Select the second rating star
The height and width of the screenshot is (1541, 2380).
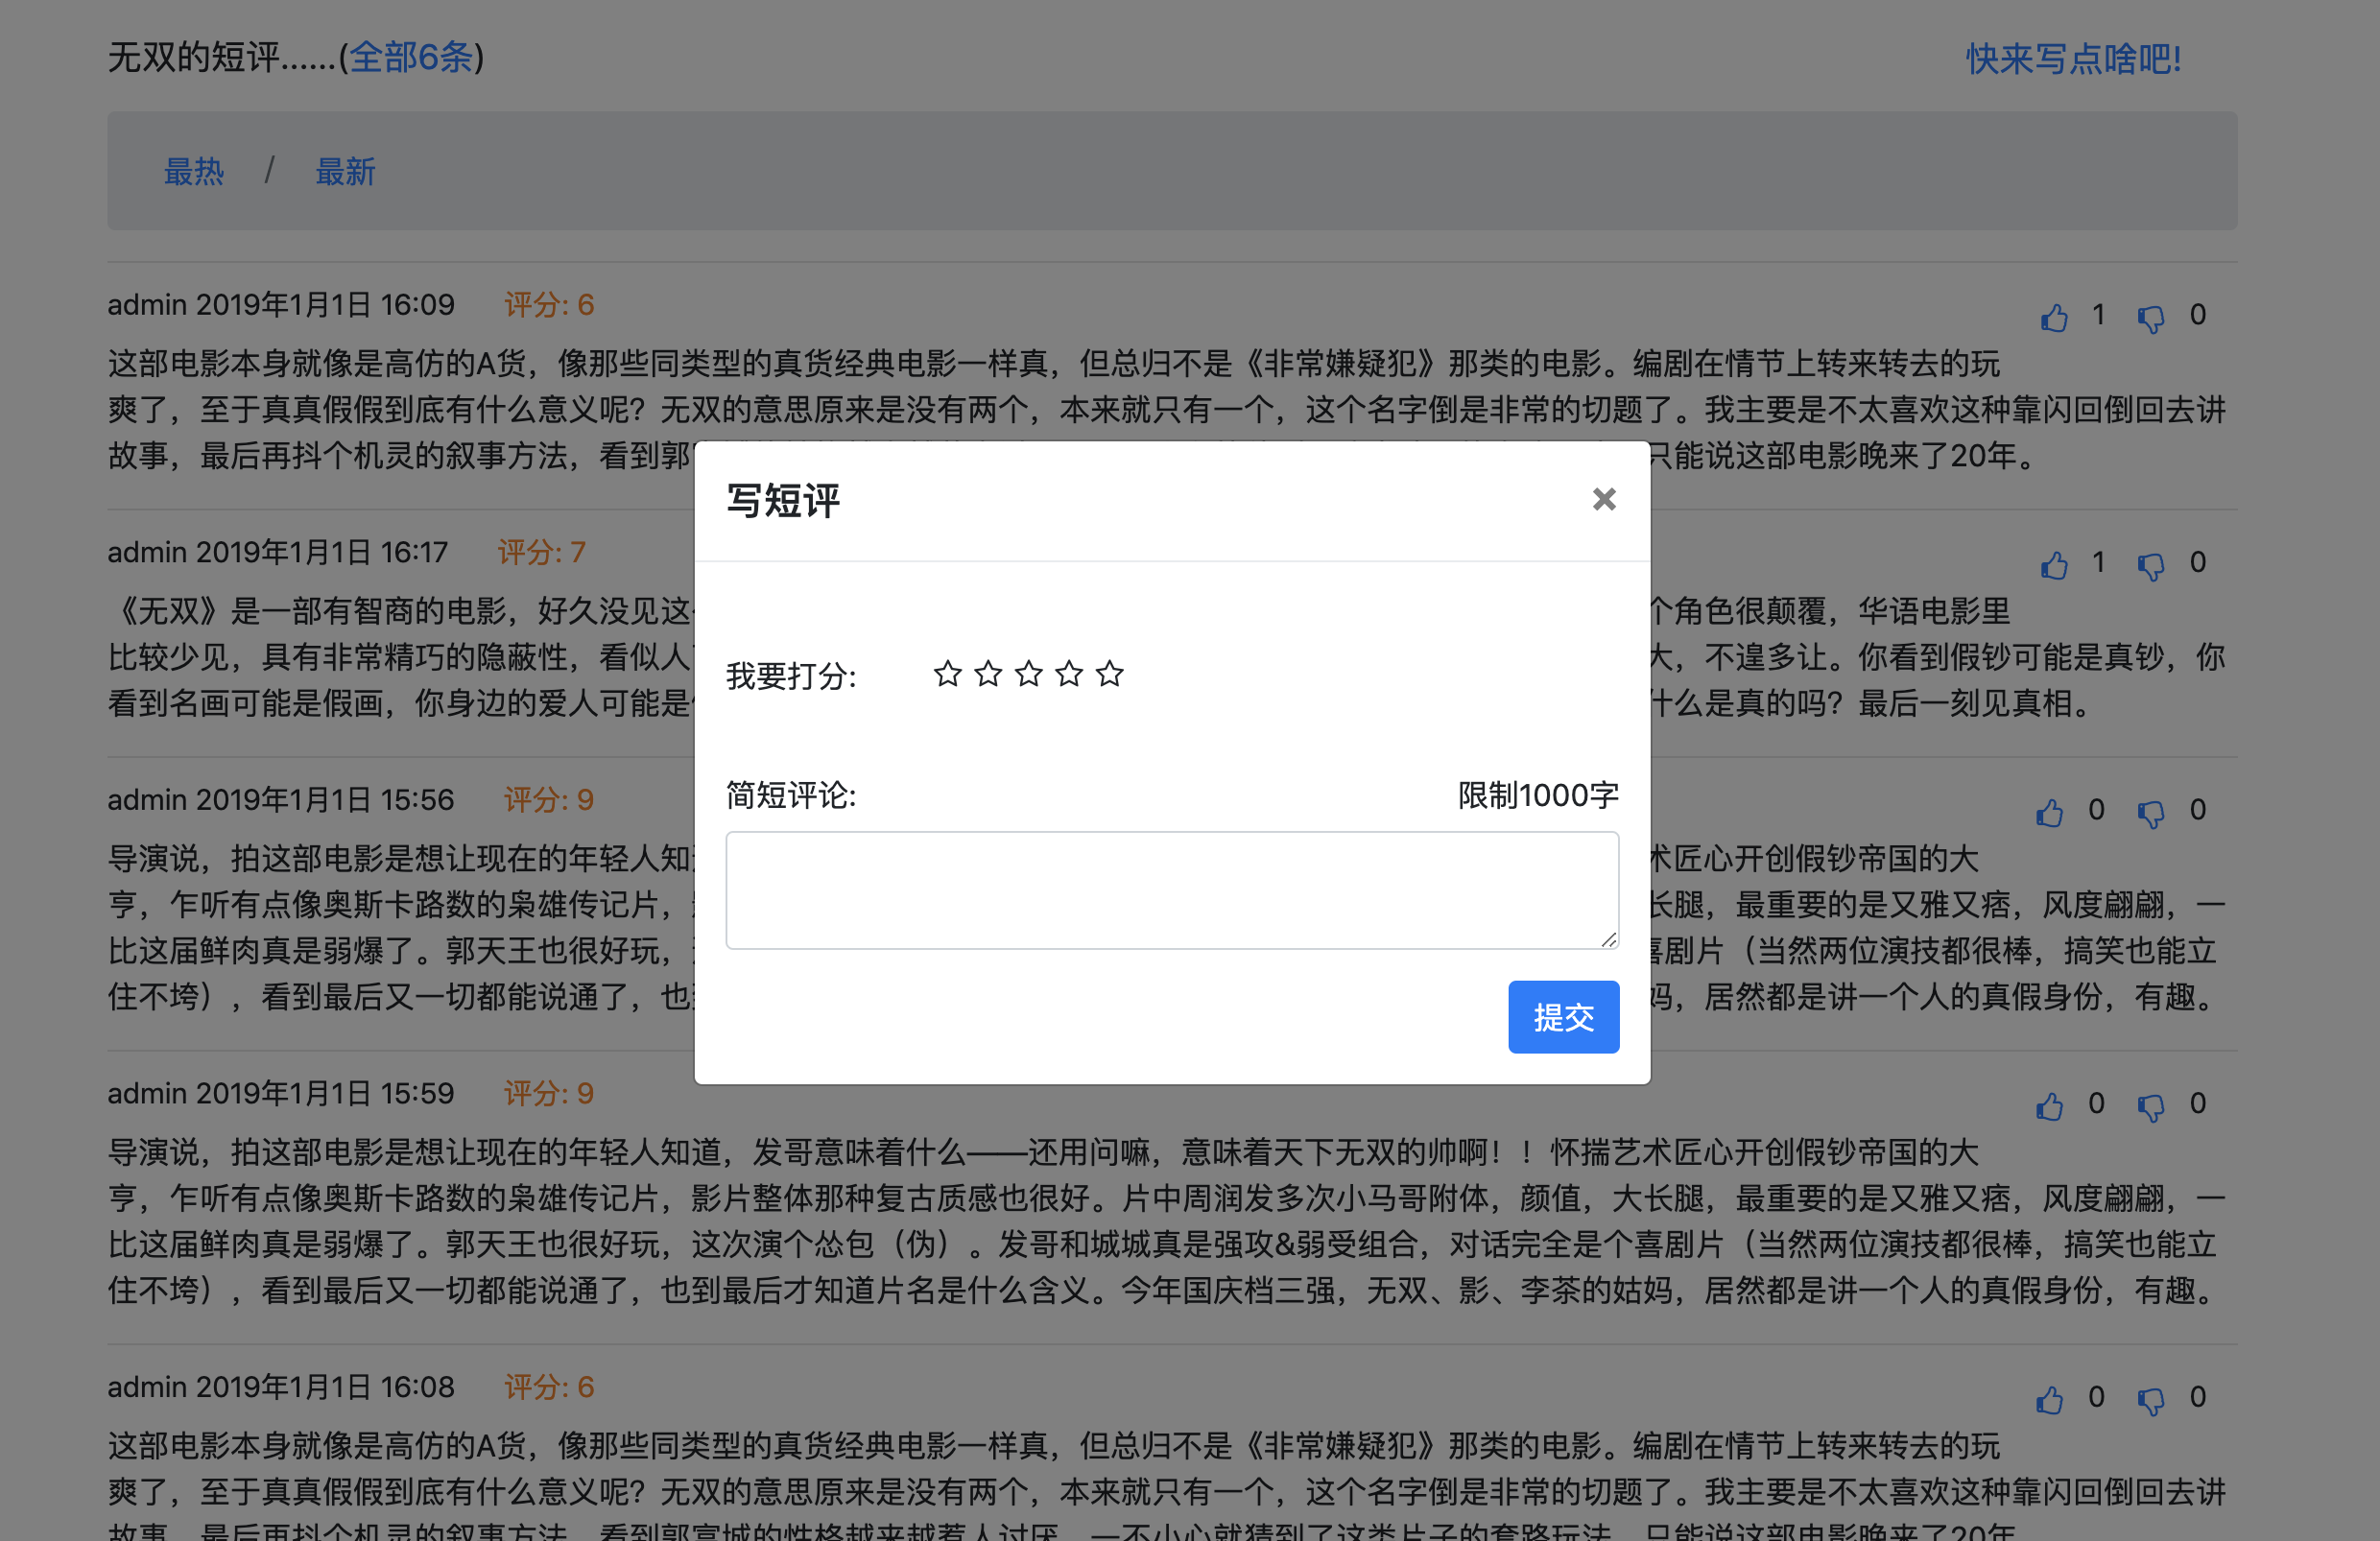click(x=988, y=674)
